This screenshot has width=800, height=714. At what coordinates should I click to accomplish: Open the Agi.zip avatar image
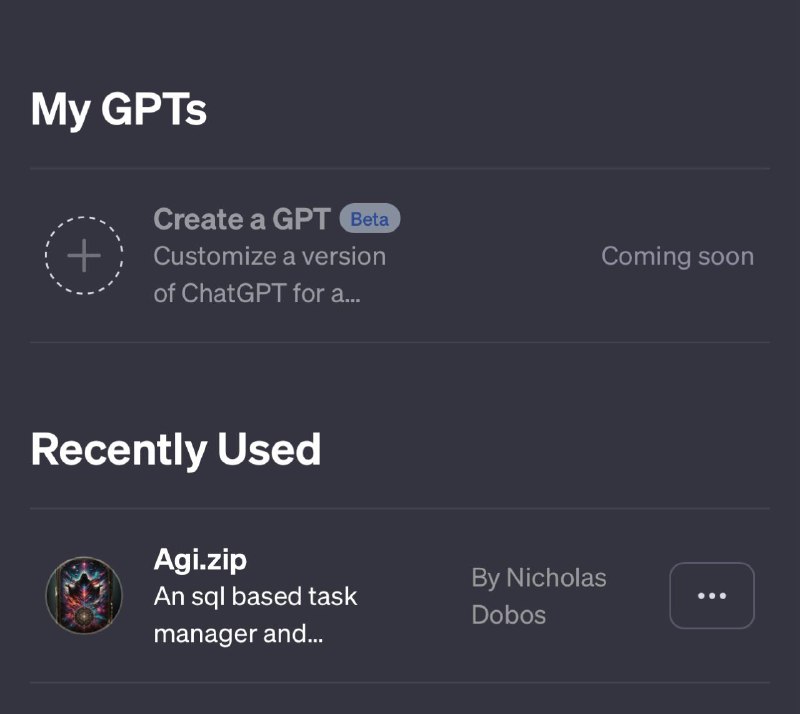[84, 596]
